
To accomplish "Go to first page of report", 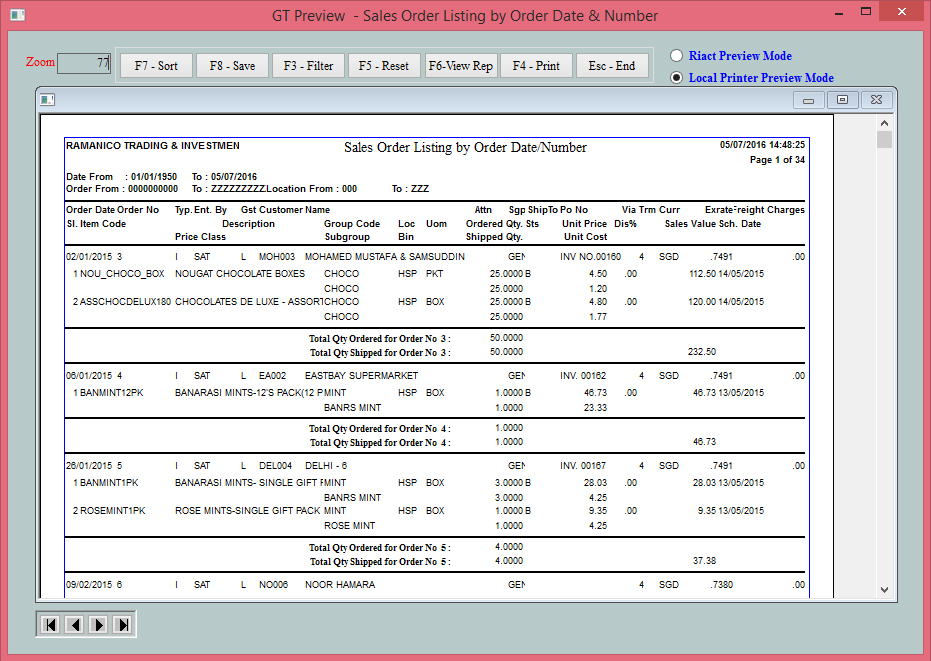I will 49,624.
